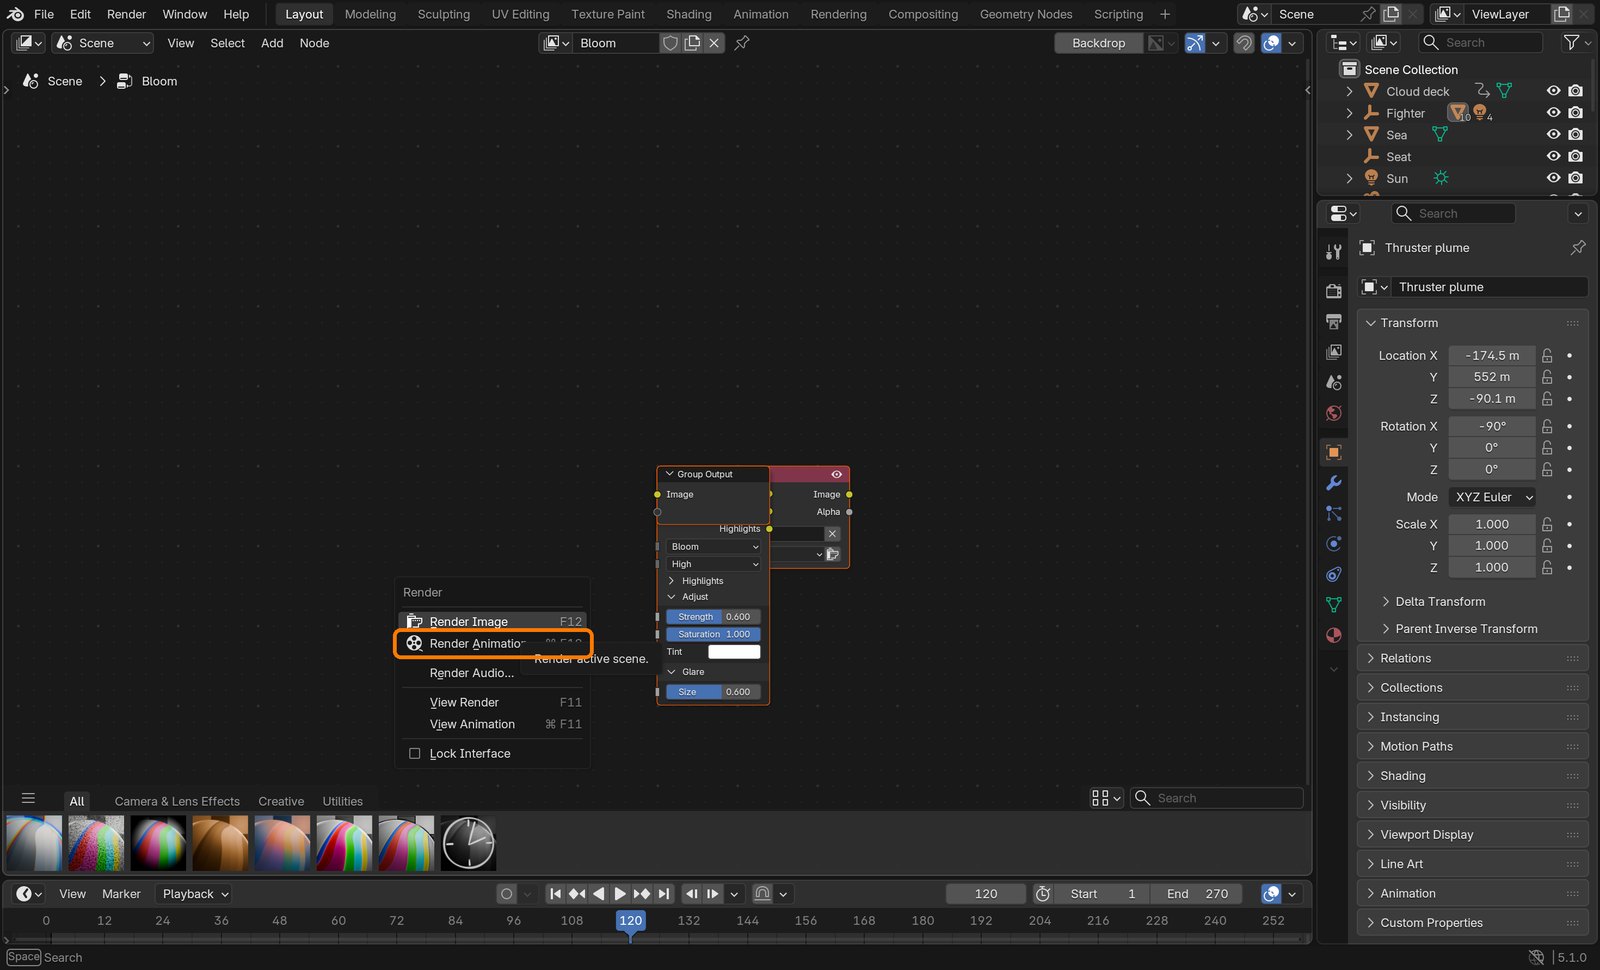Hide the Cloud deck collection in viewport
The width and height of the screenshot is (1600, 970).
pyautogui.click(x=1553, y=91)
